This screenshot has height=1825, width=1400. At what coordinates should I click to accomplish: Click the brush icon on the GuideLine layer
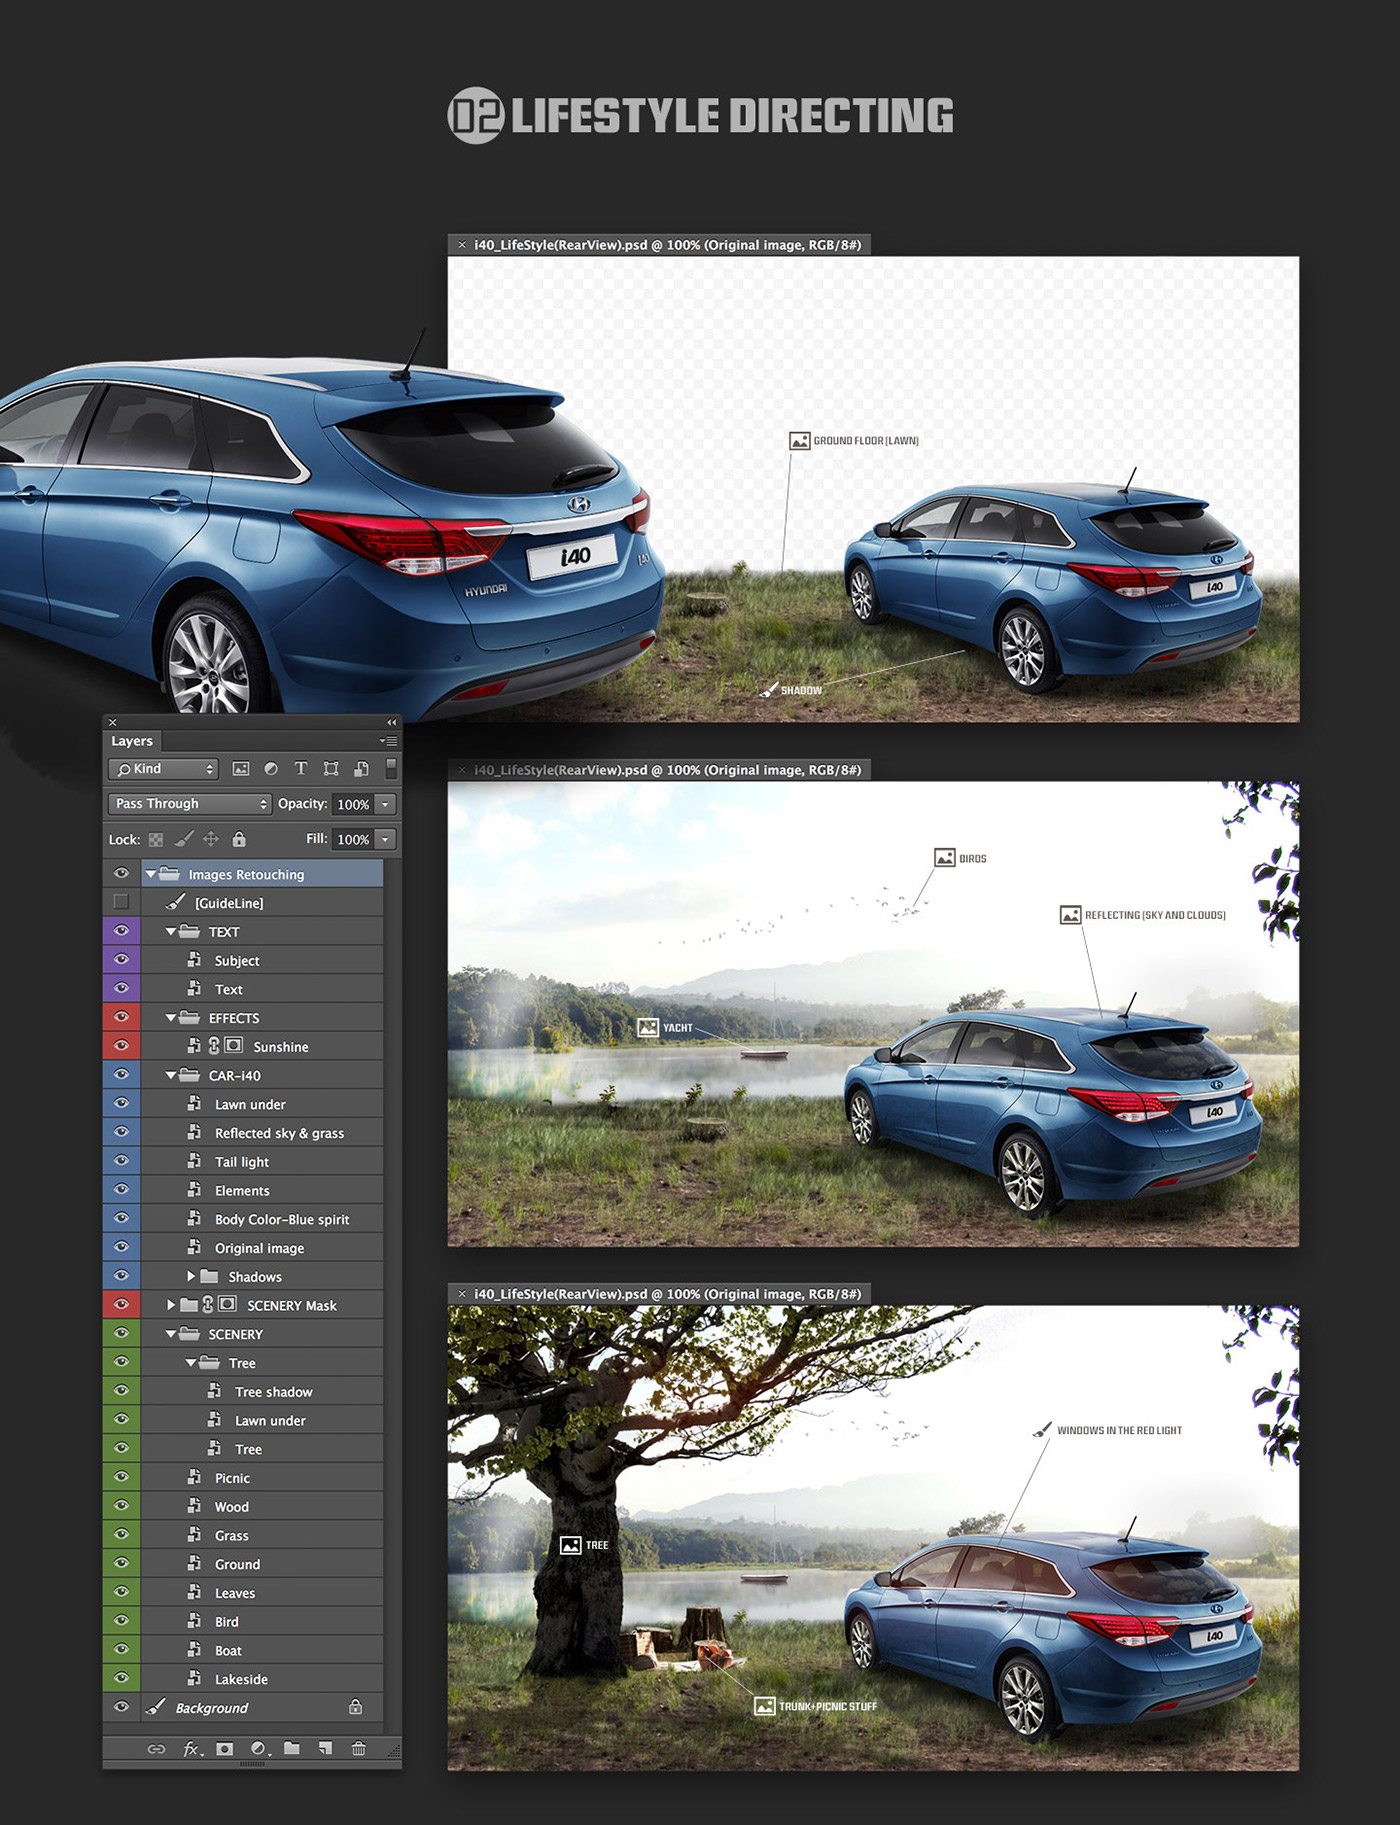click(175, 902)
